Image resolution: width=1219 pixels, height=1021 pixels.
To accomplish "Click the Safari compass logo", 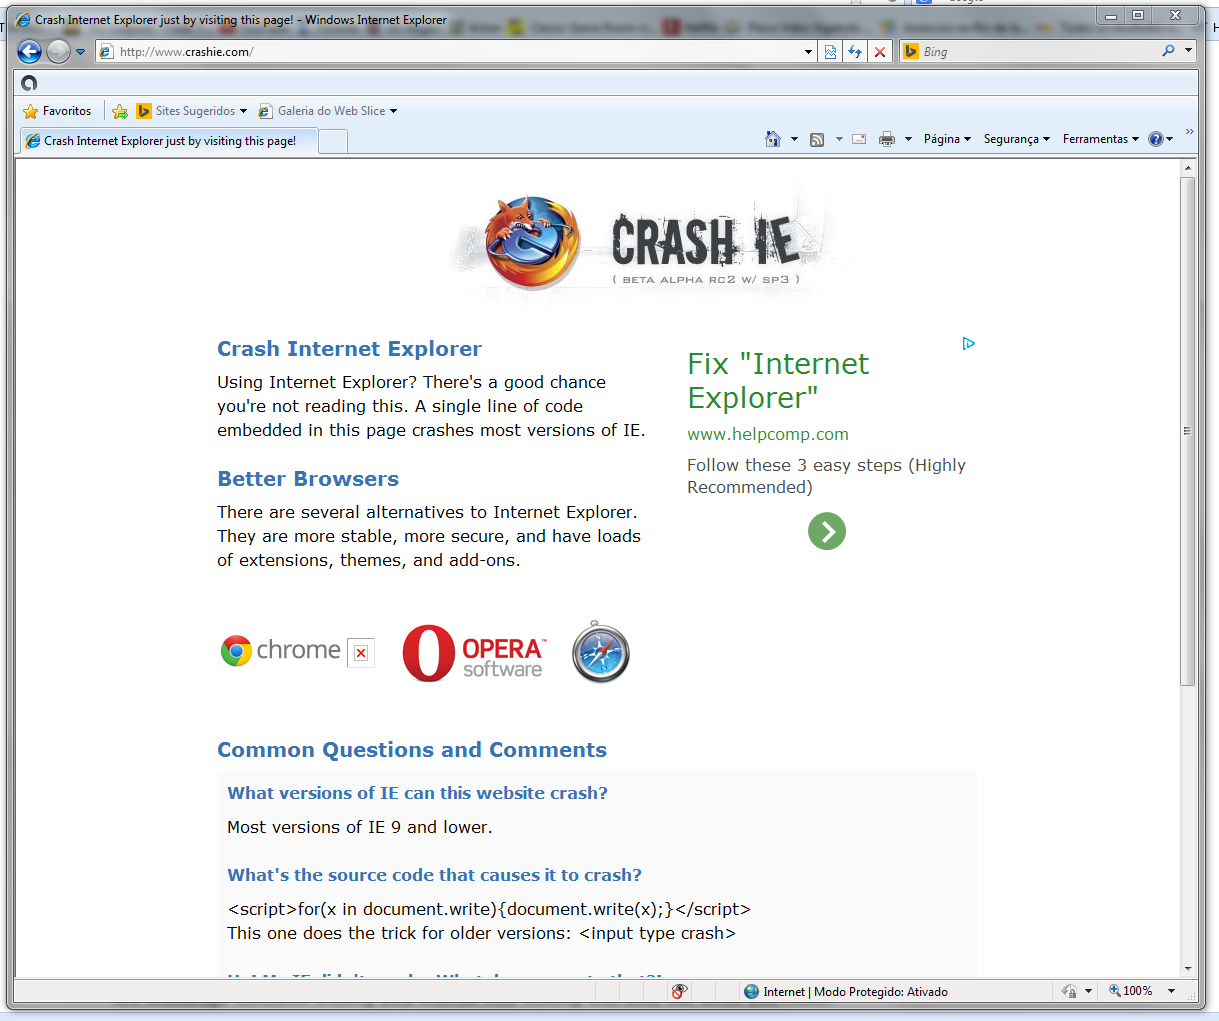I will tap(601, 652).
